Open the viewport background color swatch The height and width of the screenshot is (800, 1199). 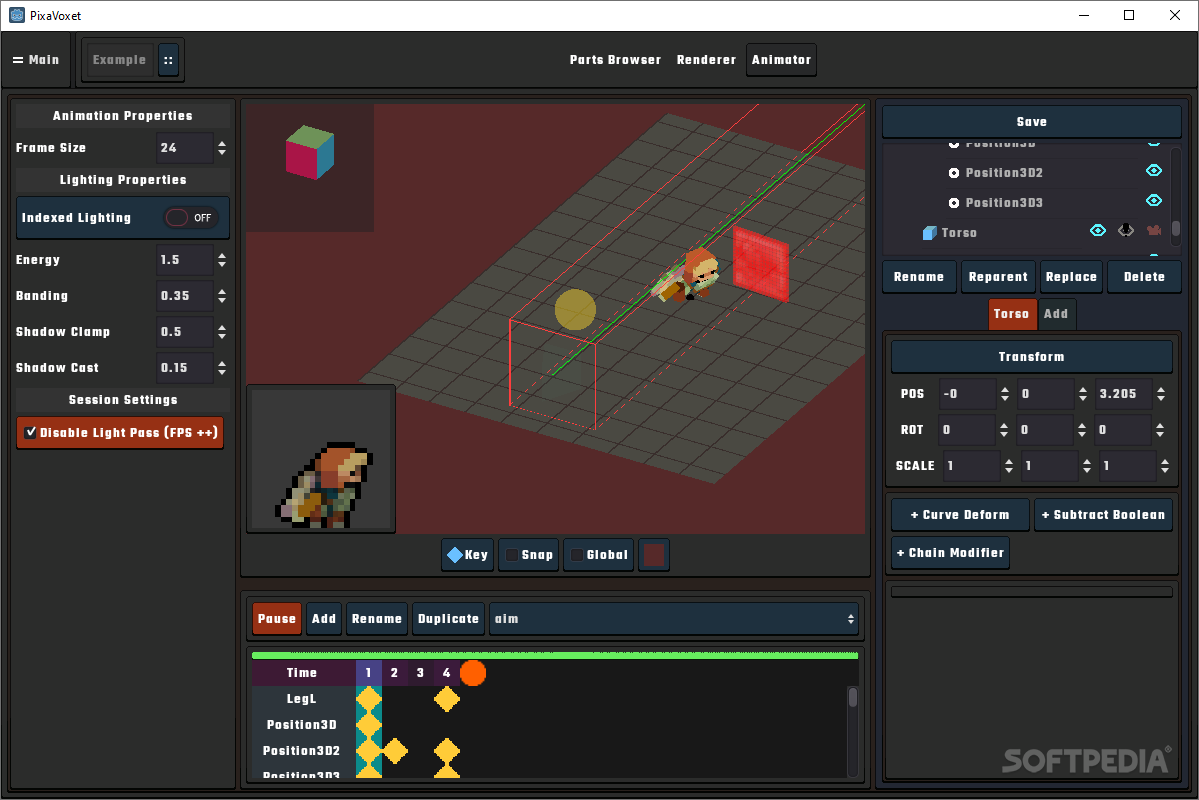654,555
